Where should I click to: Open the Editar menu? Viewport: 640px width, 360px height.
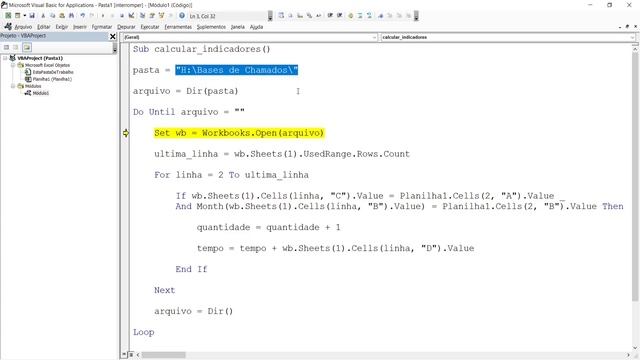tap(43, 27)
